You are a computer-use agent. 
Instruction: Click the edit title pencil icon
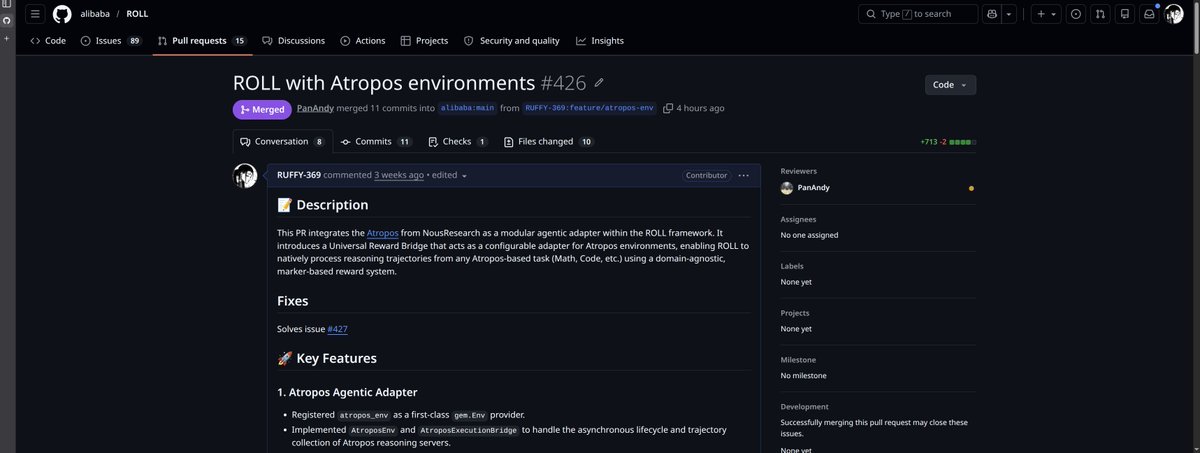599,83
